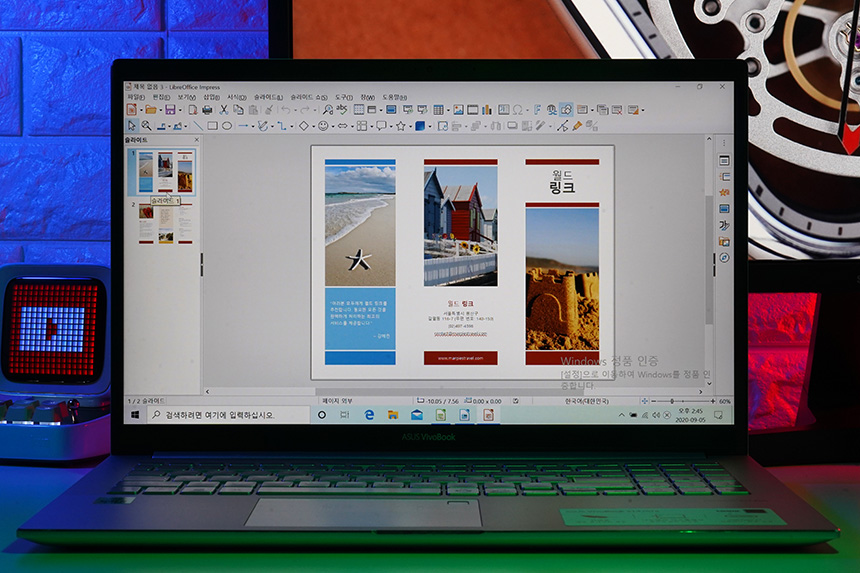Click the Undo arrow icon
Screen dimensions: 860x573
(x=285, y=110)
